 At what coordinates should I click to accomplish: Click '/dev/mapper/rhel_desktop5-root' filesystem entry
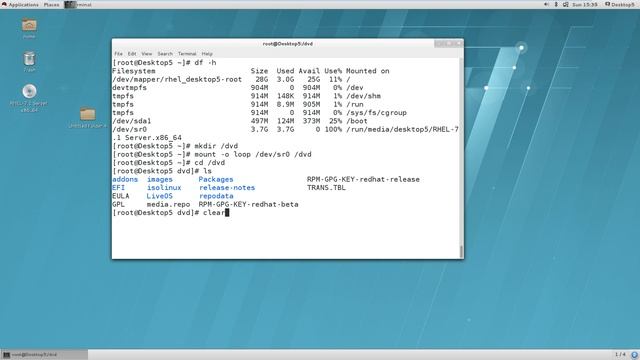pos(177,79)
